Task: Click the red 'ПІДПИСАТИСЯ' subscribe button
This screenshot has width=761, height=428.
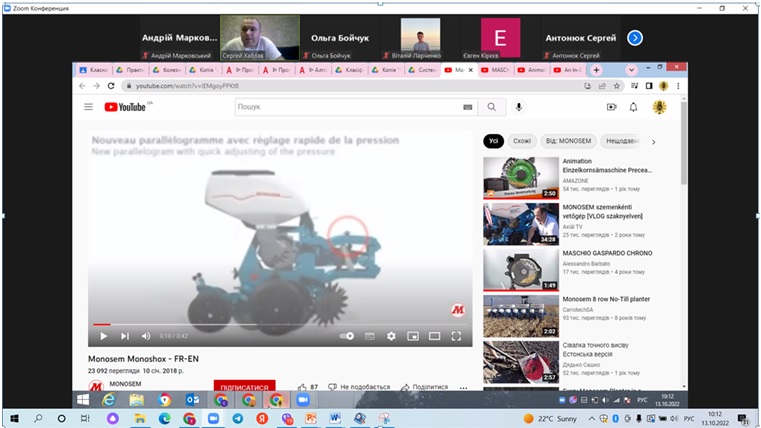Action: 244,386
